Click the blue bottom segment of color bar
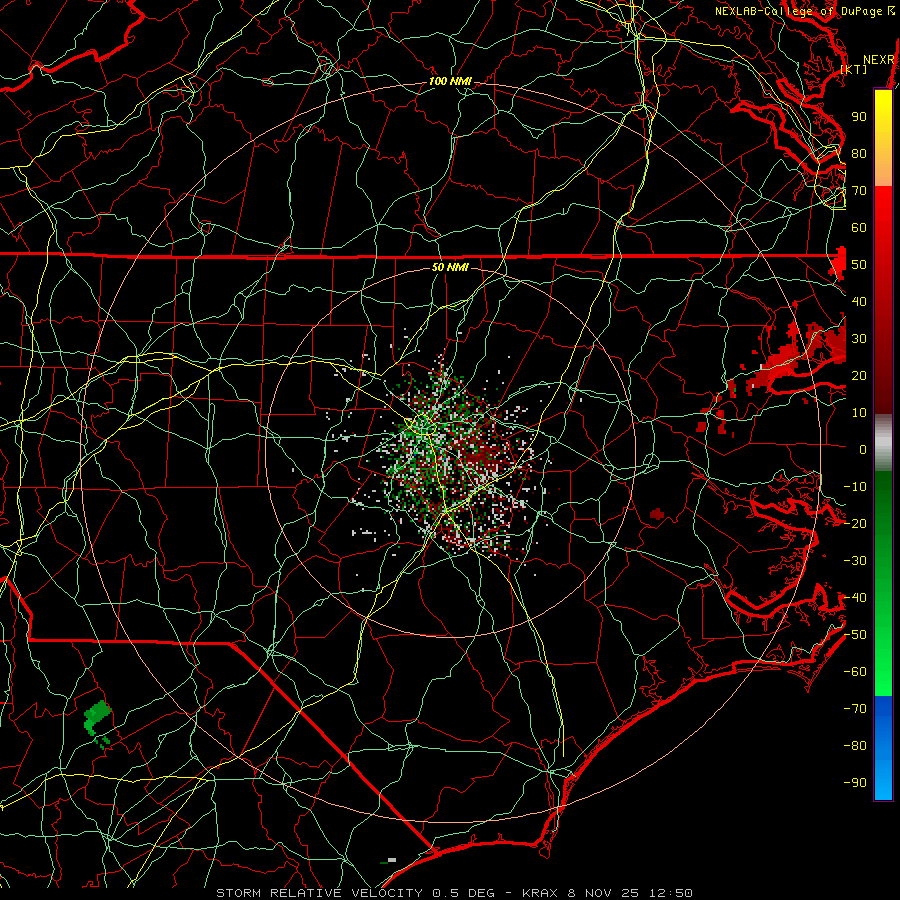 (x=883, y=748)
